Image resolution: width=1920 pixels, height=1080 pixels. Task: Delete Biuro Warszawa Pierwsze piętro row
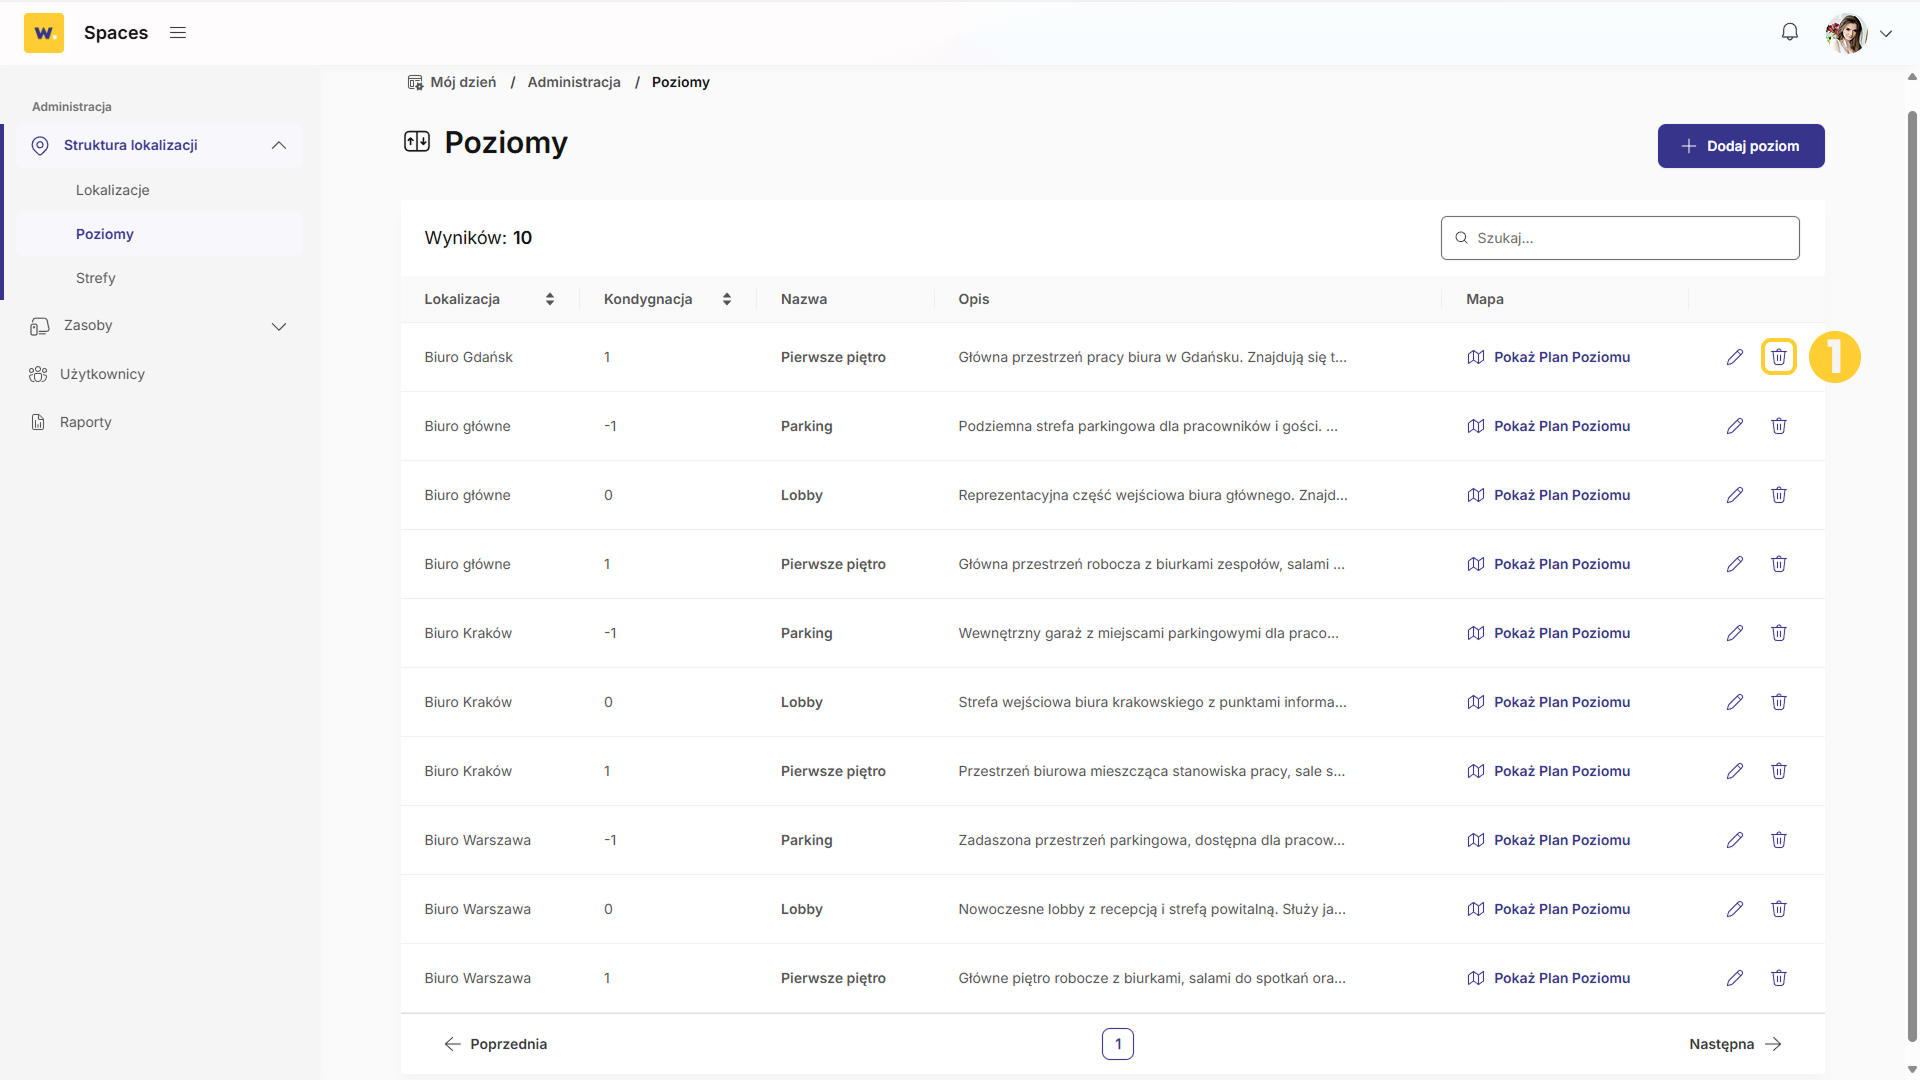point(1779,978)
